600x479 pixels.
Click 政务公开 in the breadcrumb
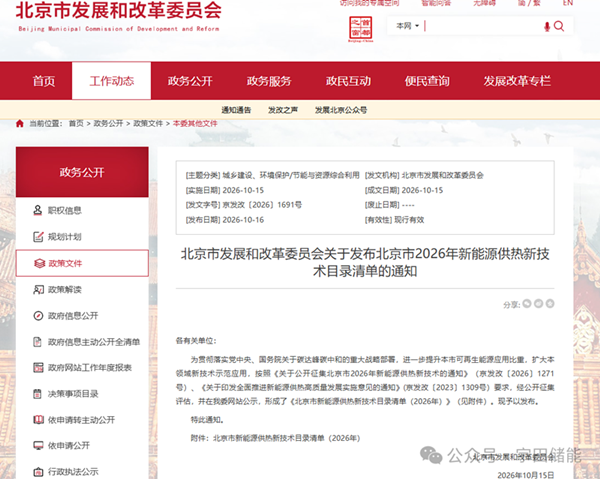(108, 123)
